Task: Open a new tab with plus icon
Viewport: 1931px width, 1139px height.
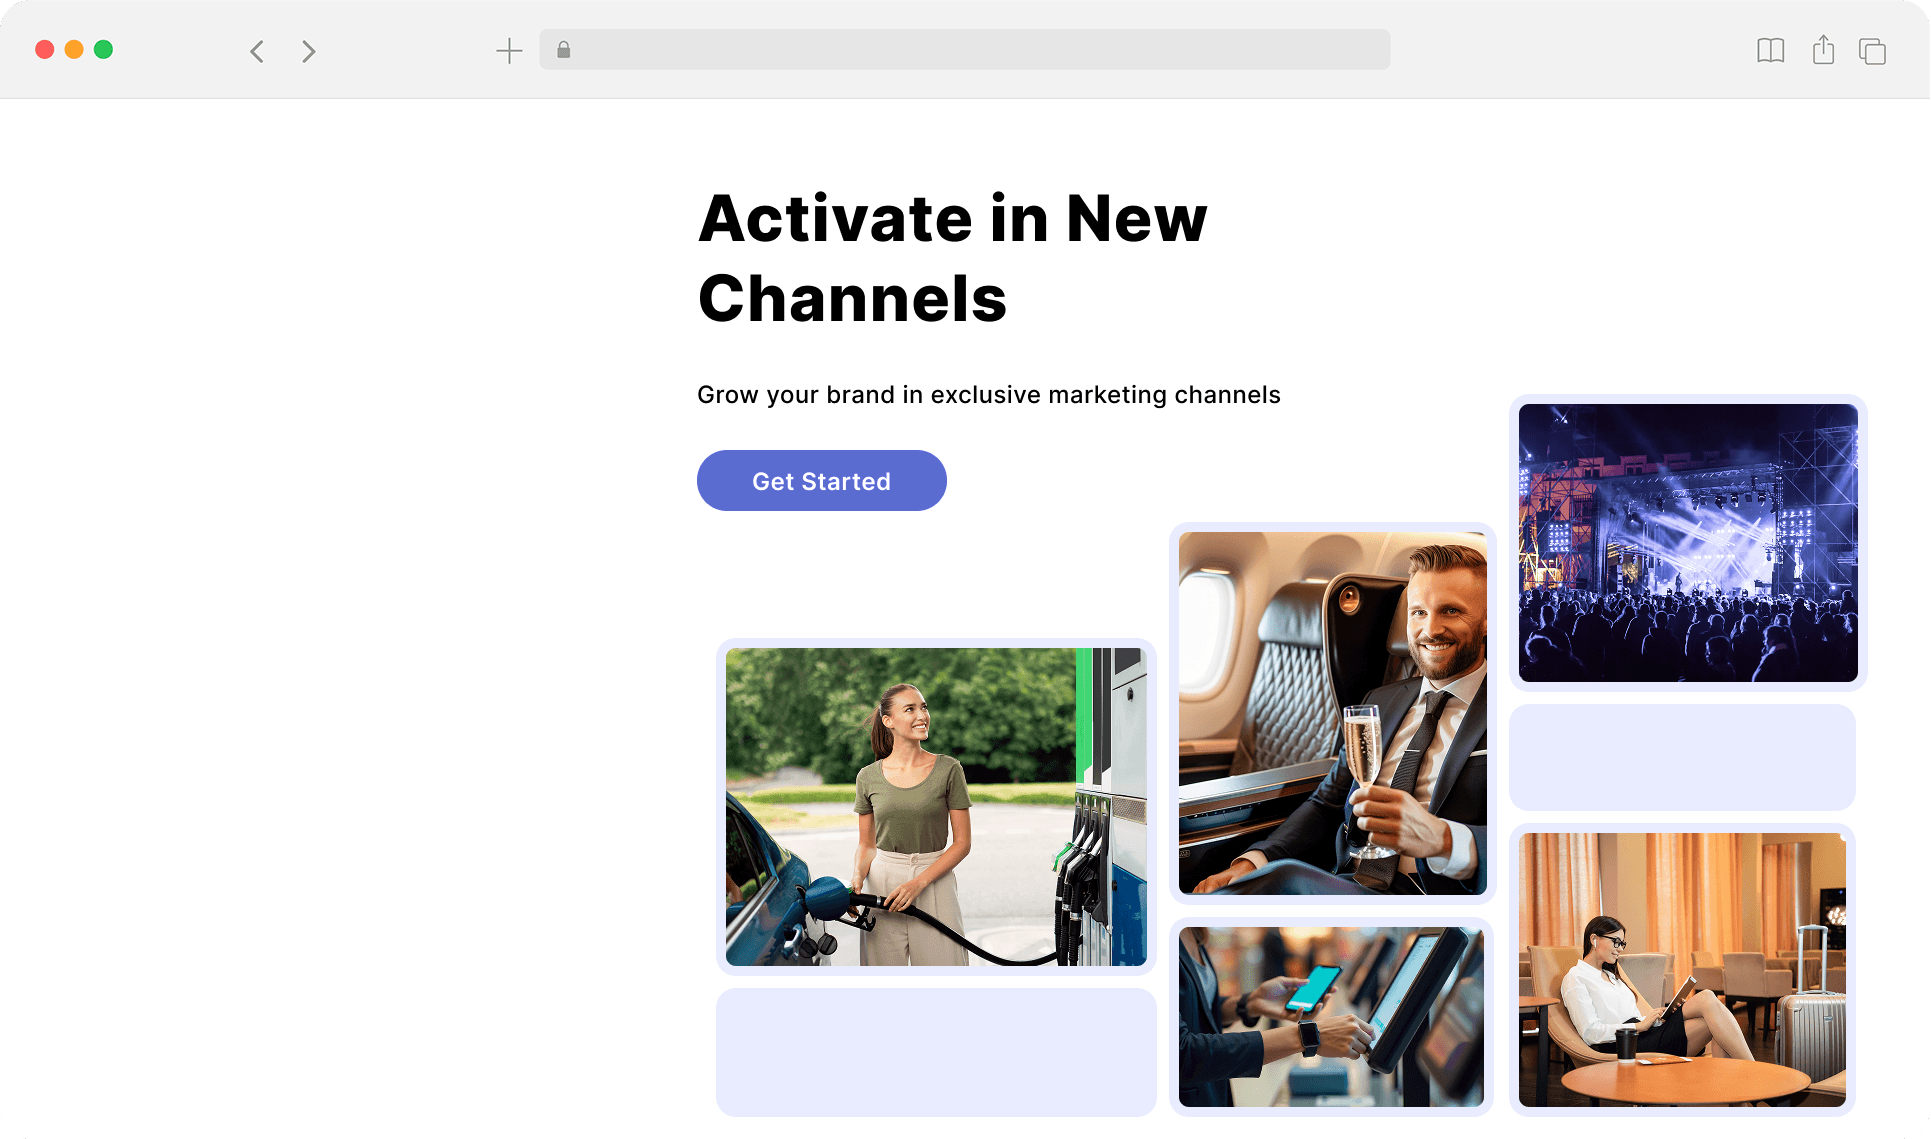Action: (x=509, y=51)
